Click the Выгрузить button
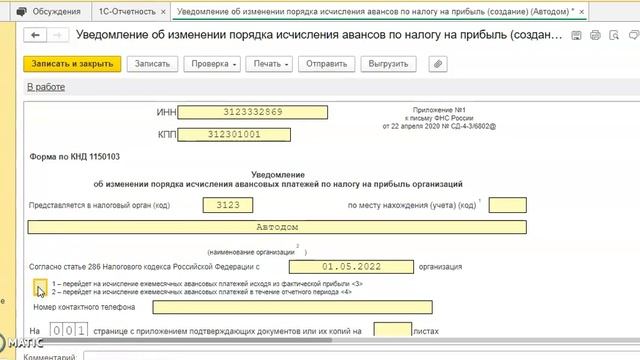This screenshot has width=640, height=360. [x=388, y=64]
